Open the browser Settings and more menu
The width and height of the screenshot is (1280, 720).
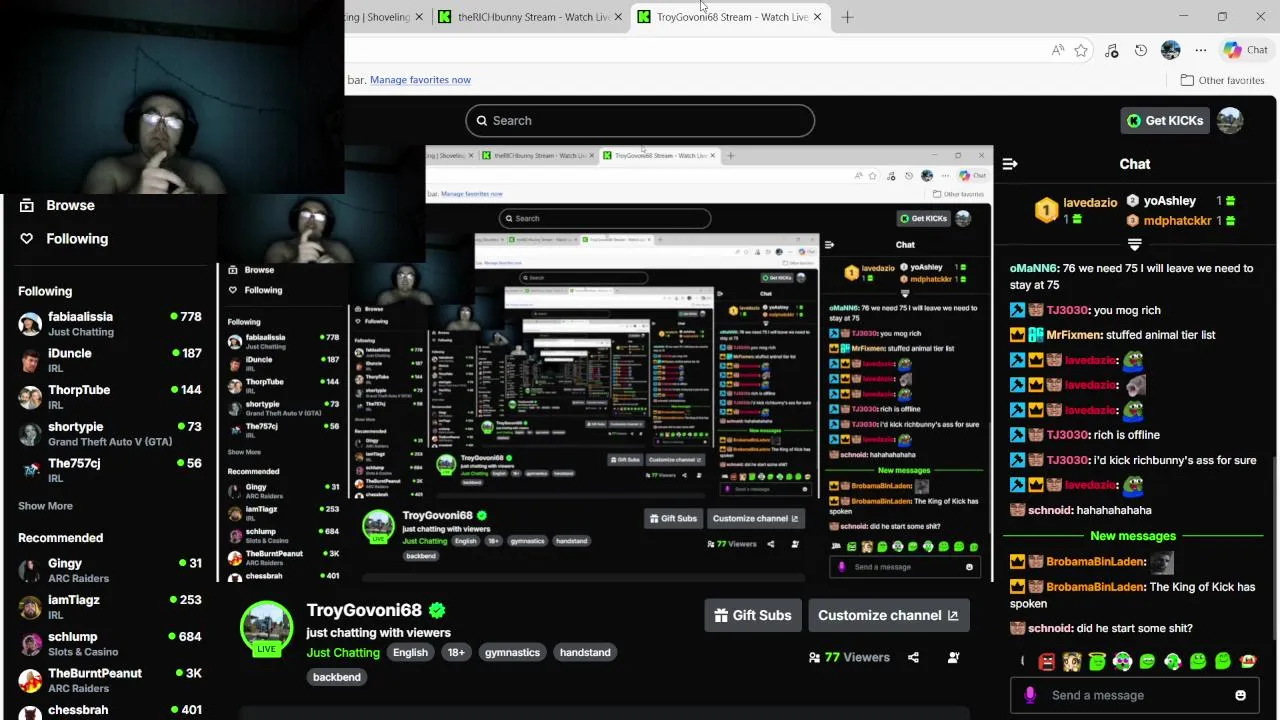(x=1201, y=50)
